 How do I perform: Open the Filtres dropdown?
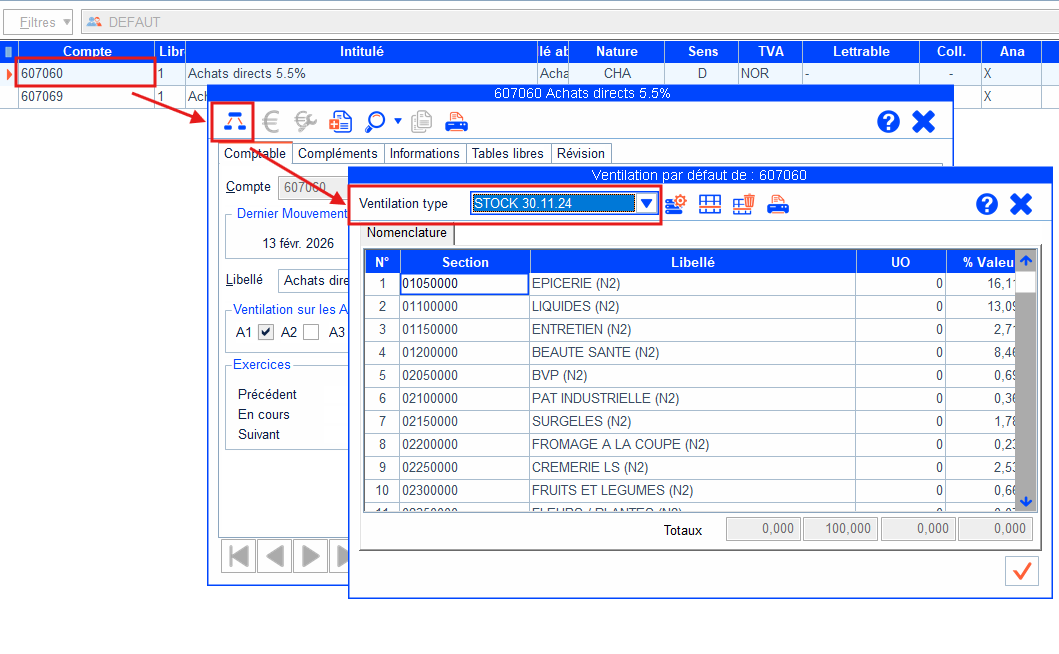pos(40,22)
